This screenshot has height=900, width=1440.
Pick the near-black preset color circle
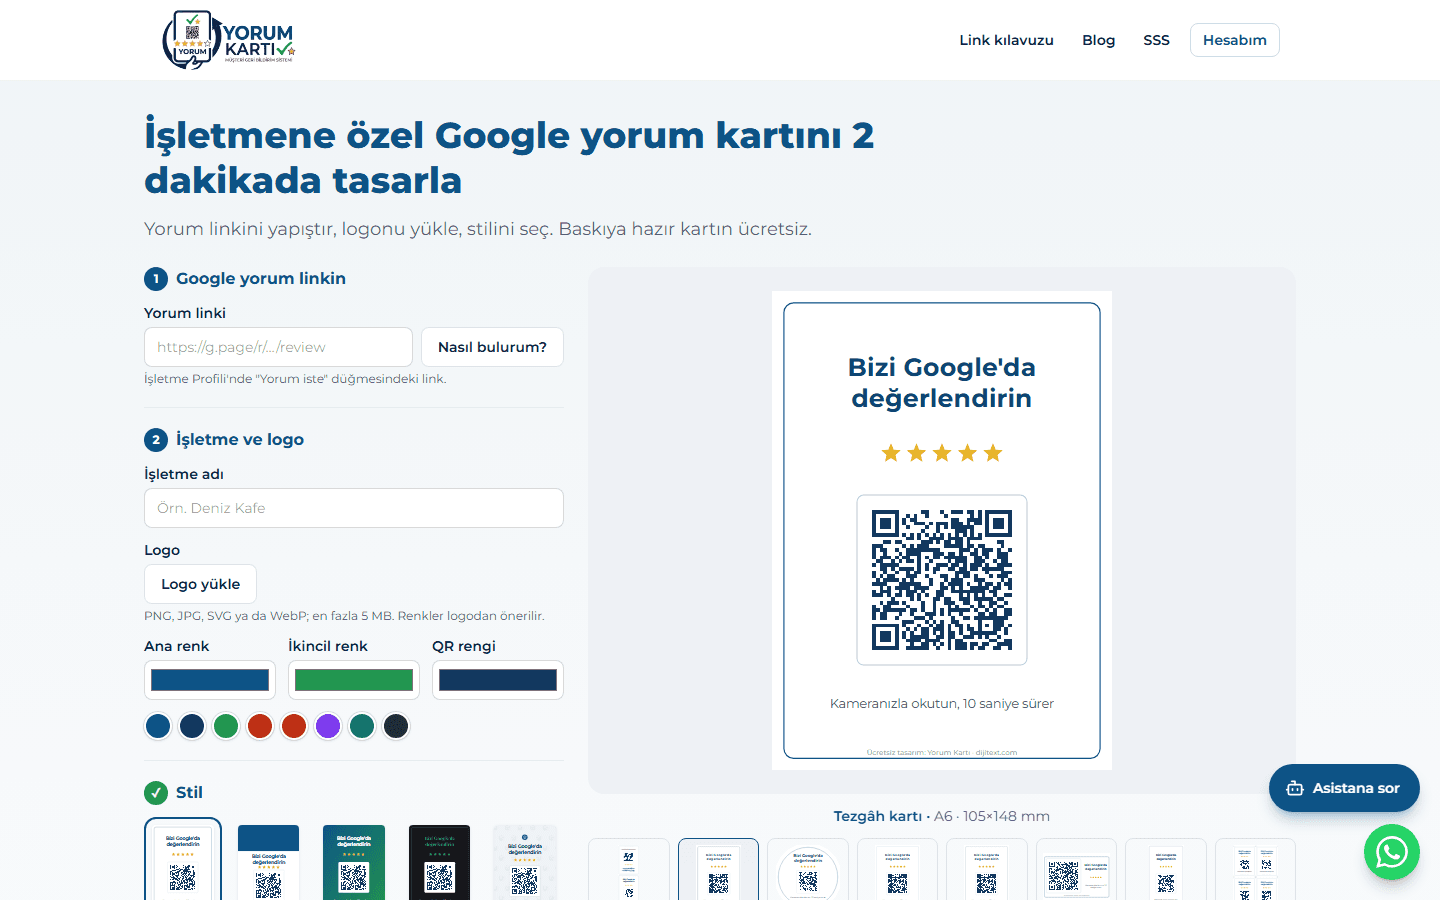tap(396, 726)
